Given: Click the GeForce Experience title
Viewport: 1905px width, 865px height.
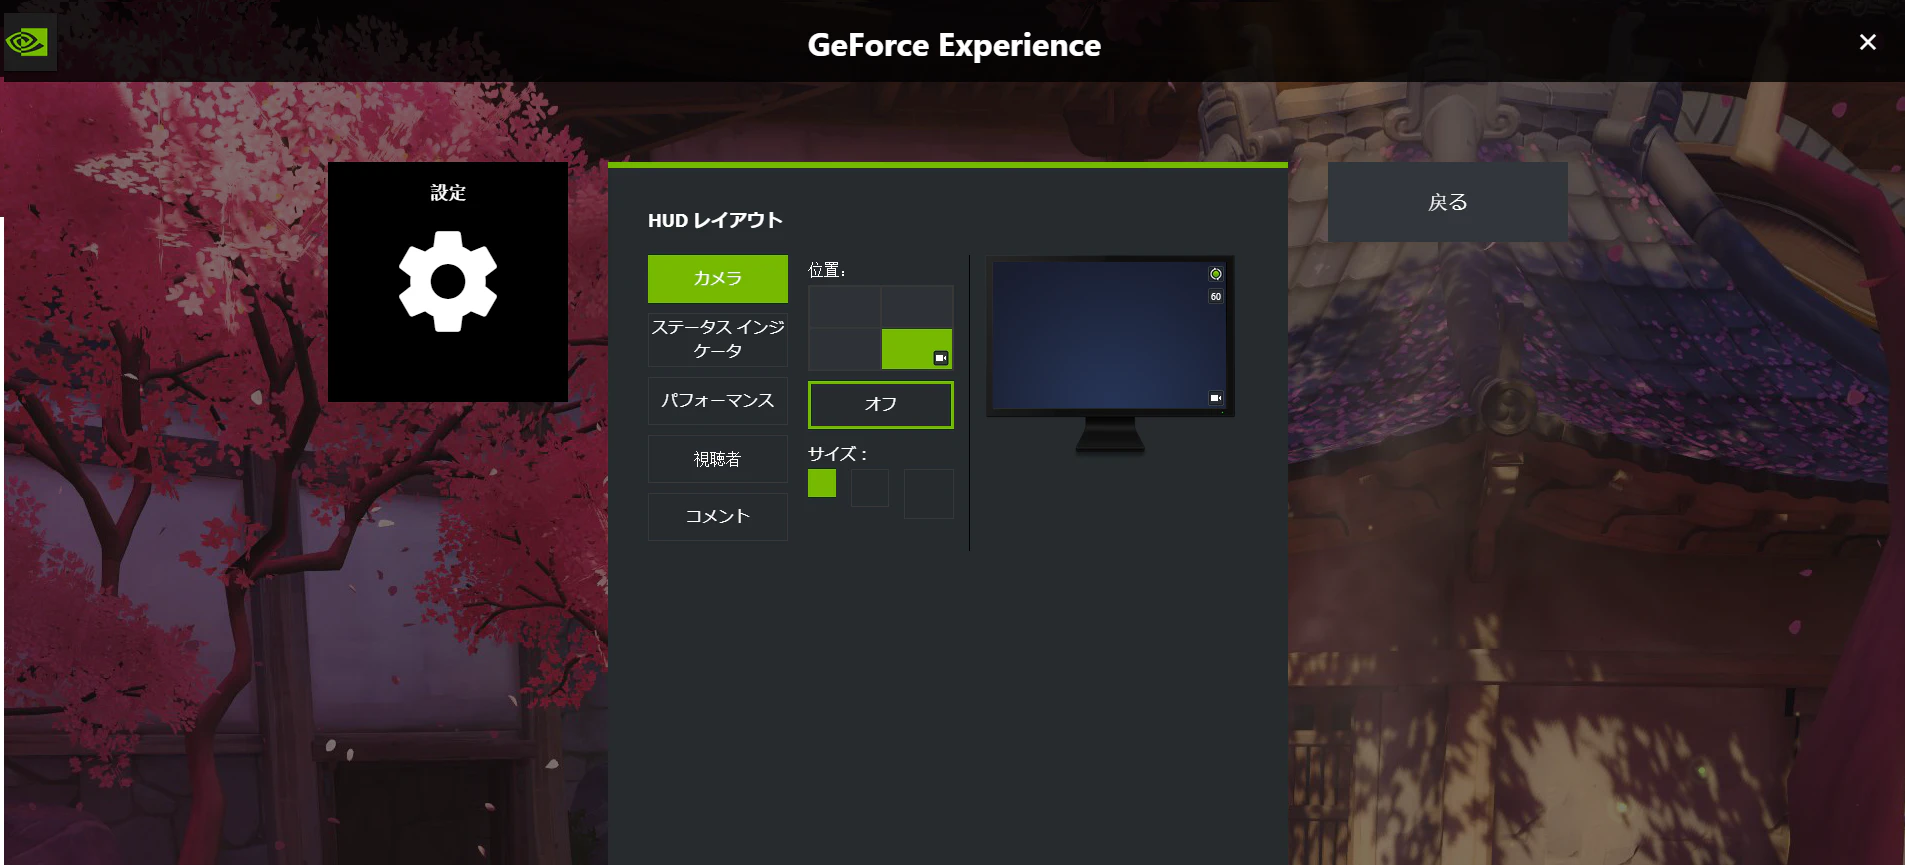Looking at the screenshot, I should [x=954, y=45].
